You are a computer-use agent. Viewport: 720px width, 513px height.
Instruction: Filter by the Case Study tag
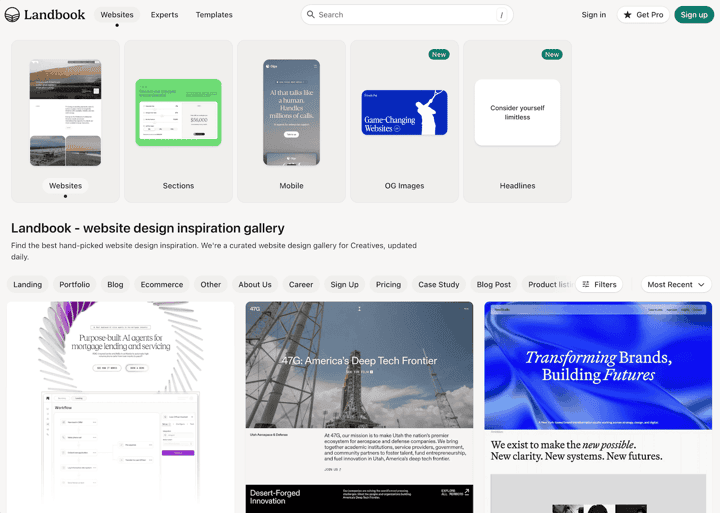(439, 284)
